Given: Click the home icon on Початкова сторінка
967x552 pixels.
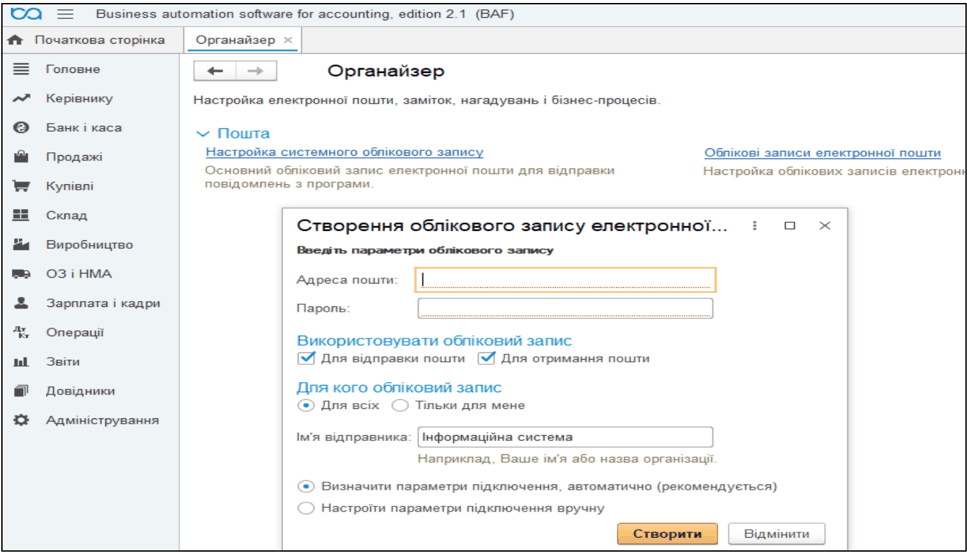Looking at the screenshot, I should click(15, 40).
